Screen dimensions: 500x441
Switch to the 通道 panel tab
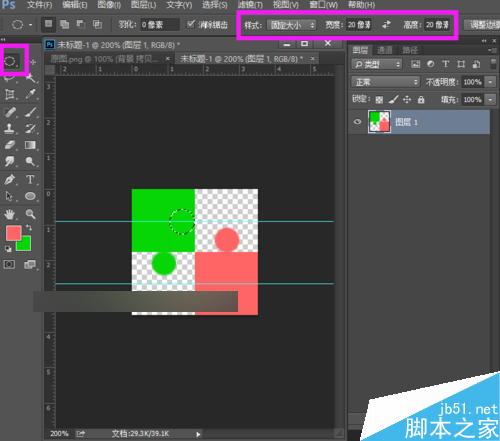point(385,50)
